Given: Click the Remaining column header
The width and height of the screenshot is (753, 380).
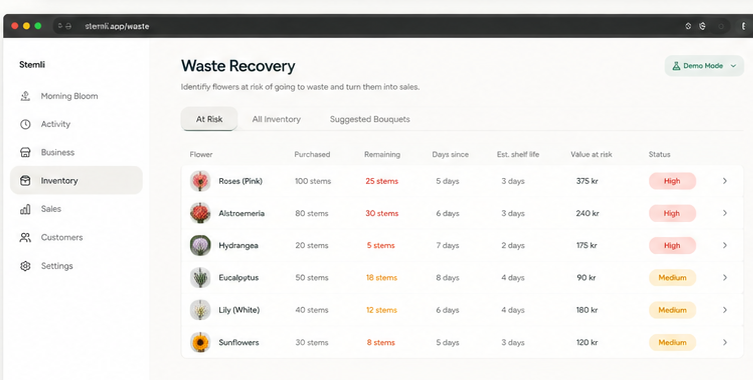Looking at the screenshot, I should pos(382,154).
